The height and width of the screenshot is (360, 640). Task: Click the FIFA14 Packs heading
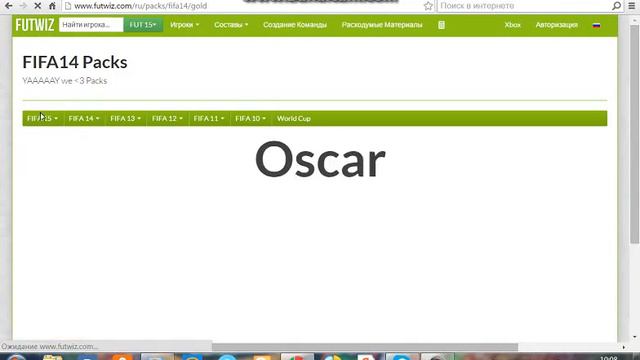[x=75, y=62]
